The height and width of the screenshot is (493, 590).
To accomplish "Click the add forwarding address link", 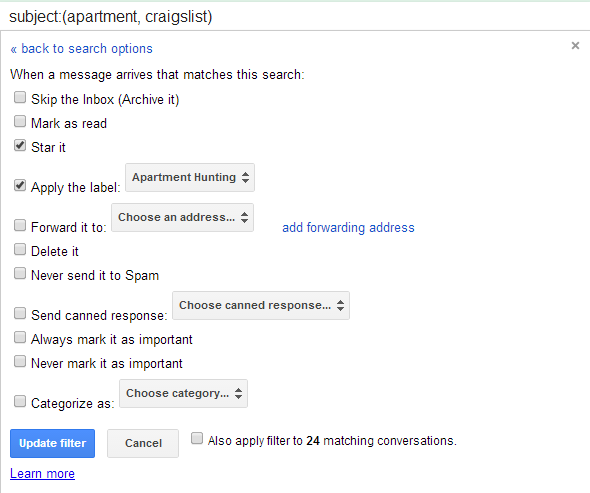I will click(348, 227).
